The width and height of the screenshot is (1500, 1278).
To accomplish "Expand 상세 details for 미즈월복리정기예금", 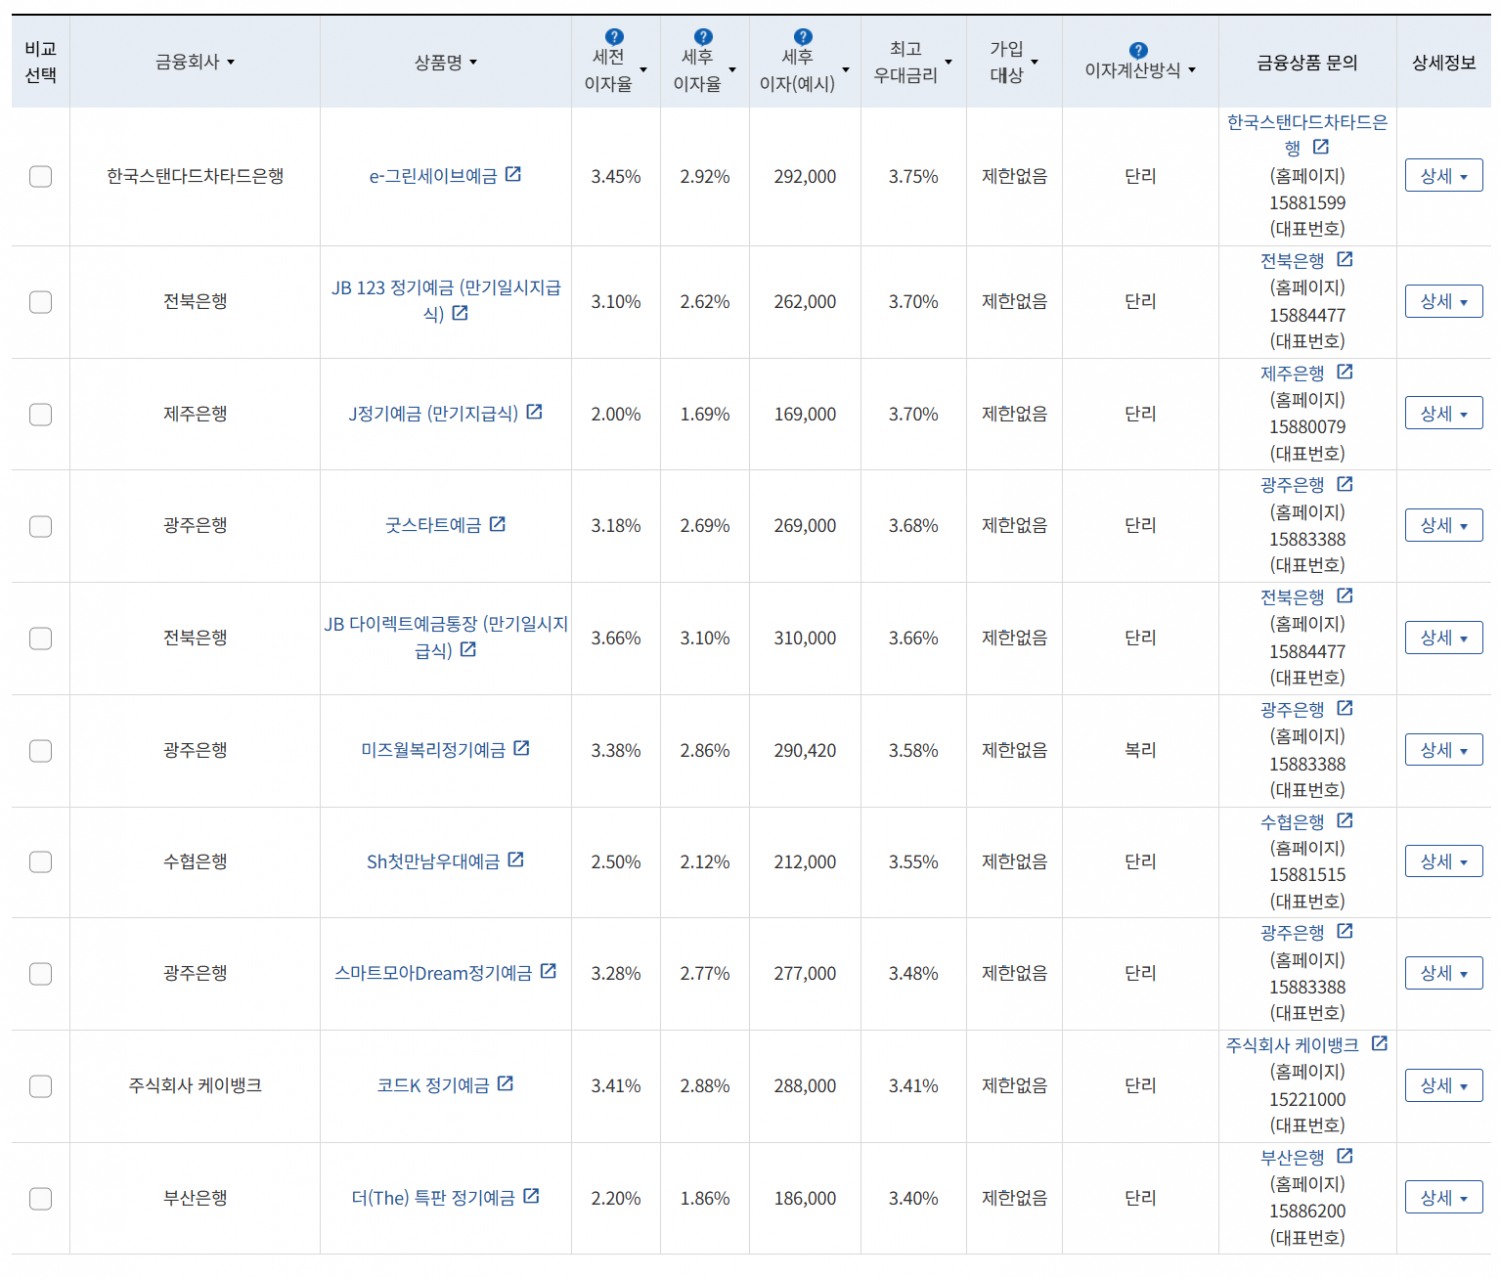I will (1443, 750).
